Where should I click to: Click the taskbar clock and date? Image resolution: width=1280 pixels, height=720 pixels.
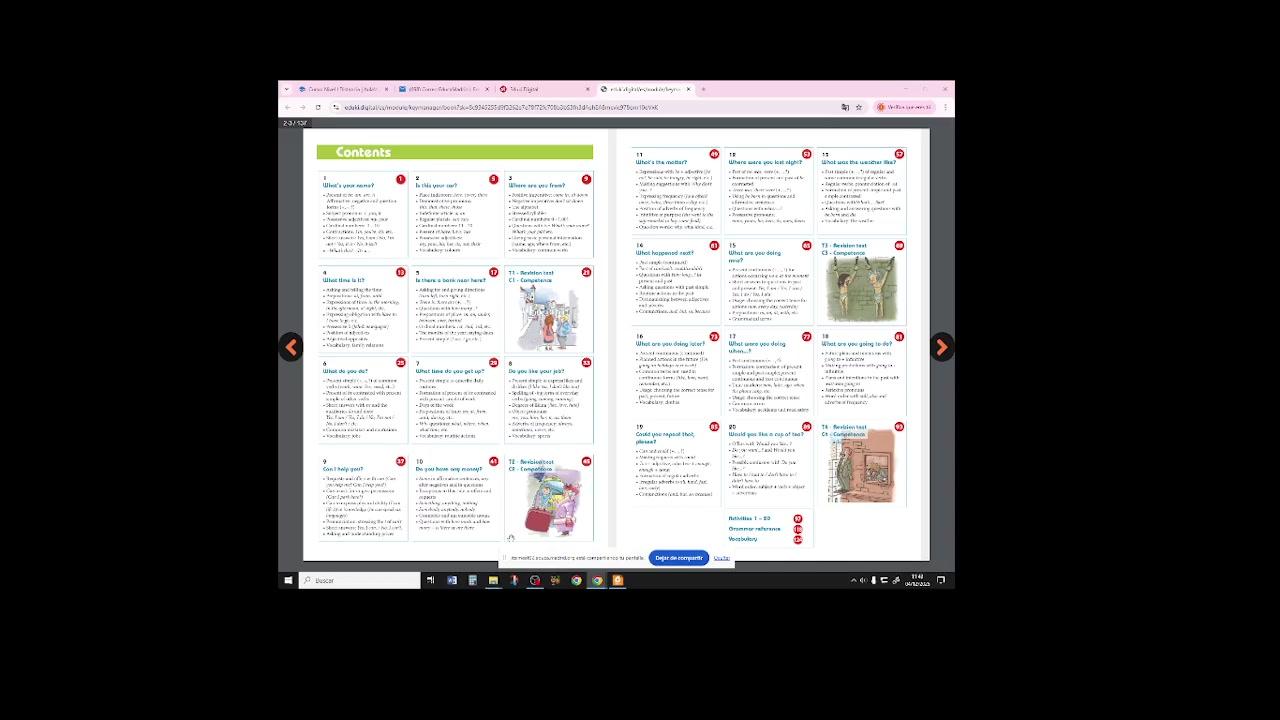click(x=917, y=580)
